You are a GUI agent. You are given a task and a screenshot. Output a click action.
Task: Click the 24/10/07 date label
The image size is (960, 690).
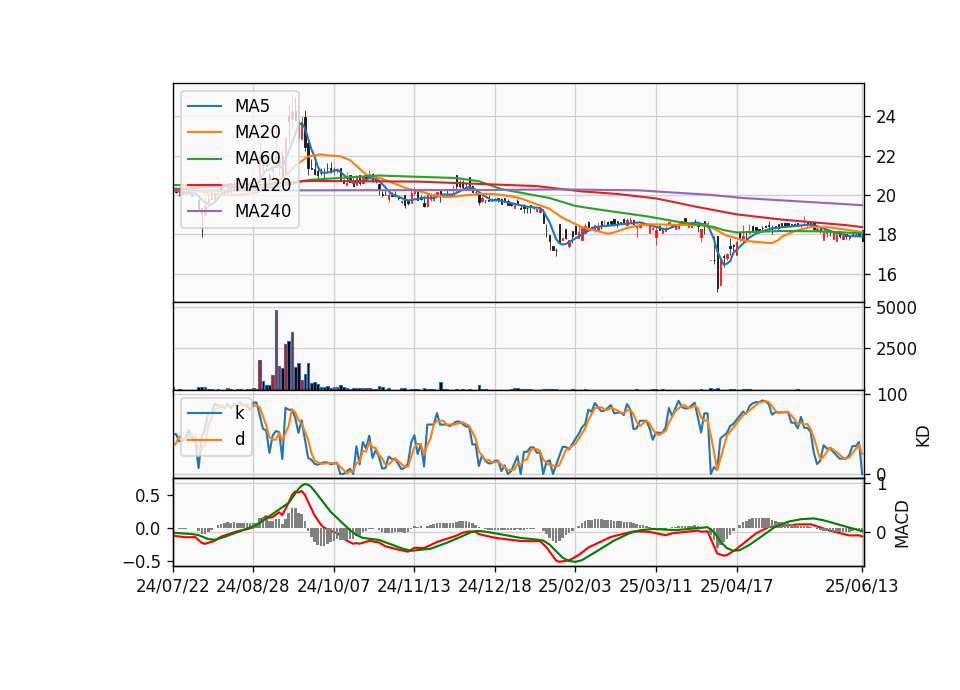(x=334, y=586)
